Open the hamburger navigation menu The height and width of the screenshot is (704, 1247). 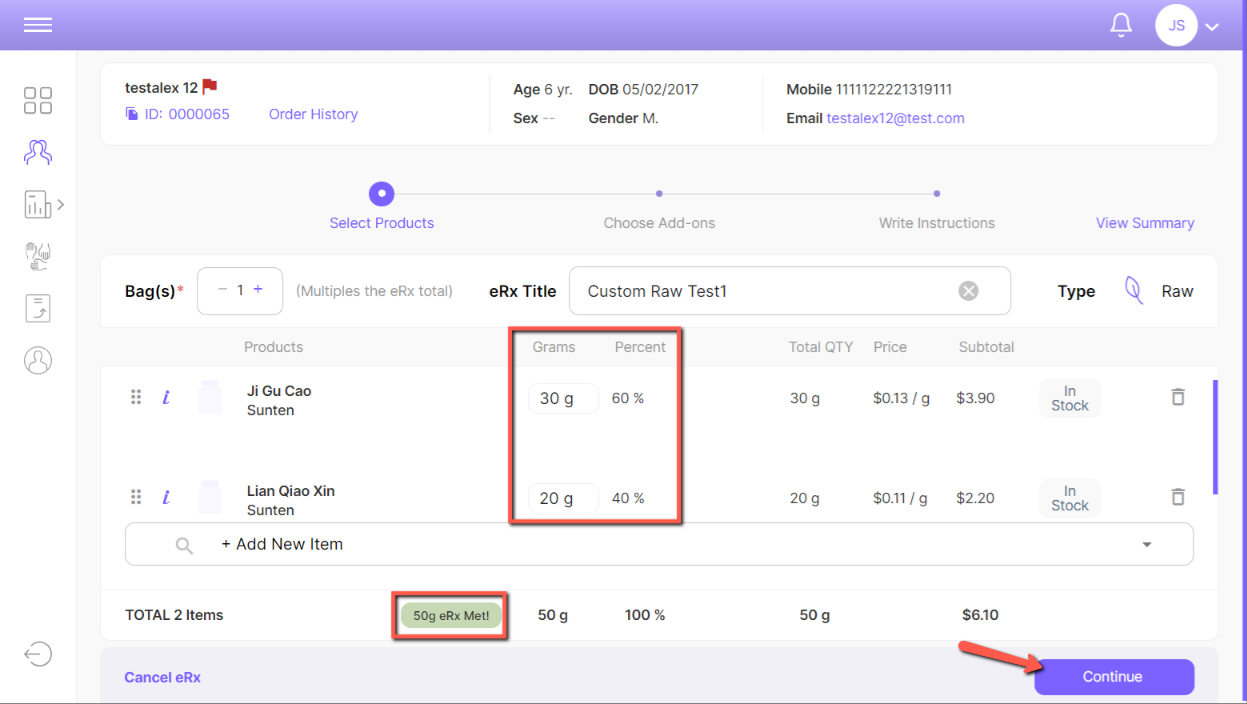tap(38, 26)
